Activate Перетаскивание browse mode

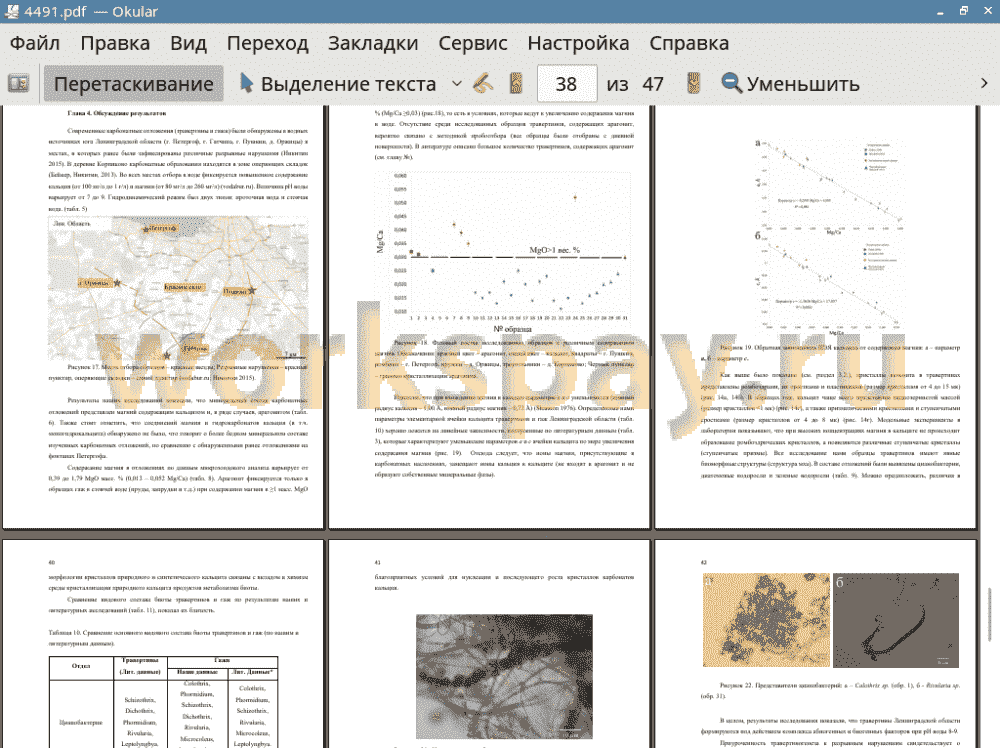point(133,84)
